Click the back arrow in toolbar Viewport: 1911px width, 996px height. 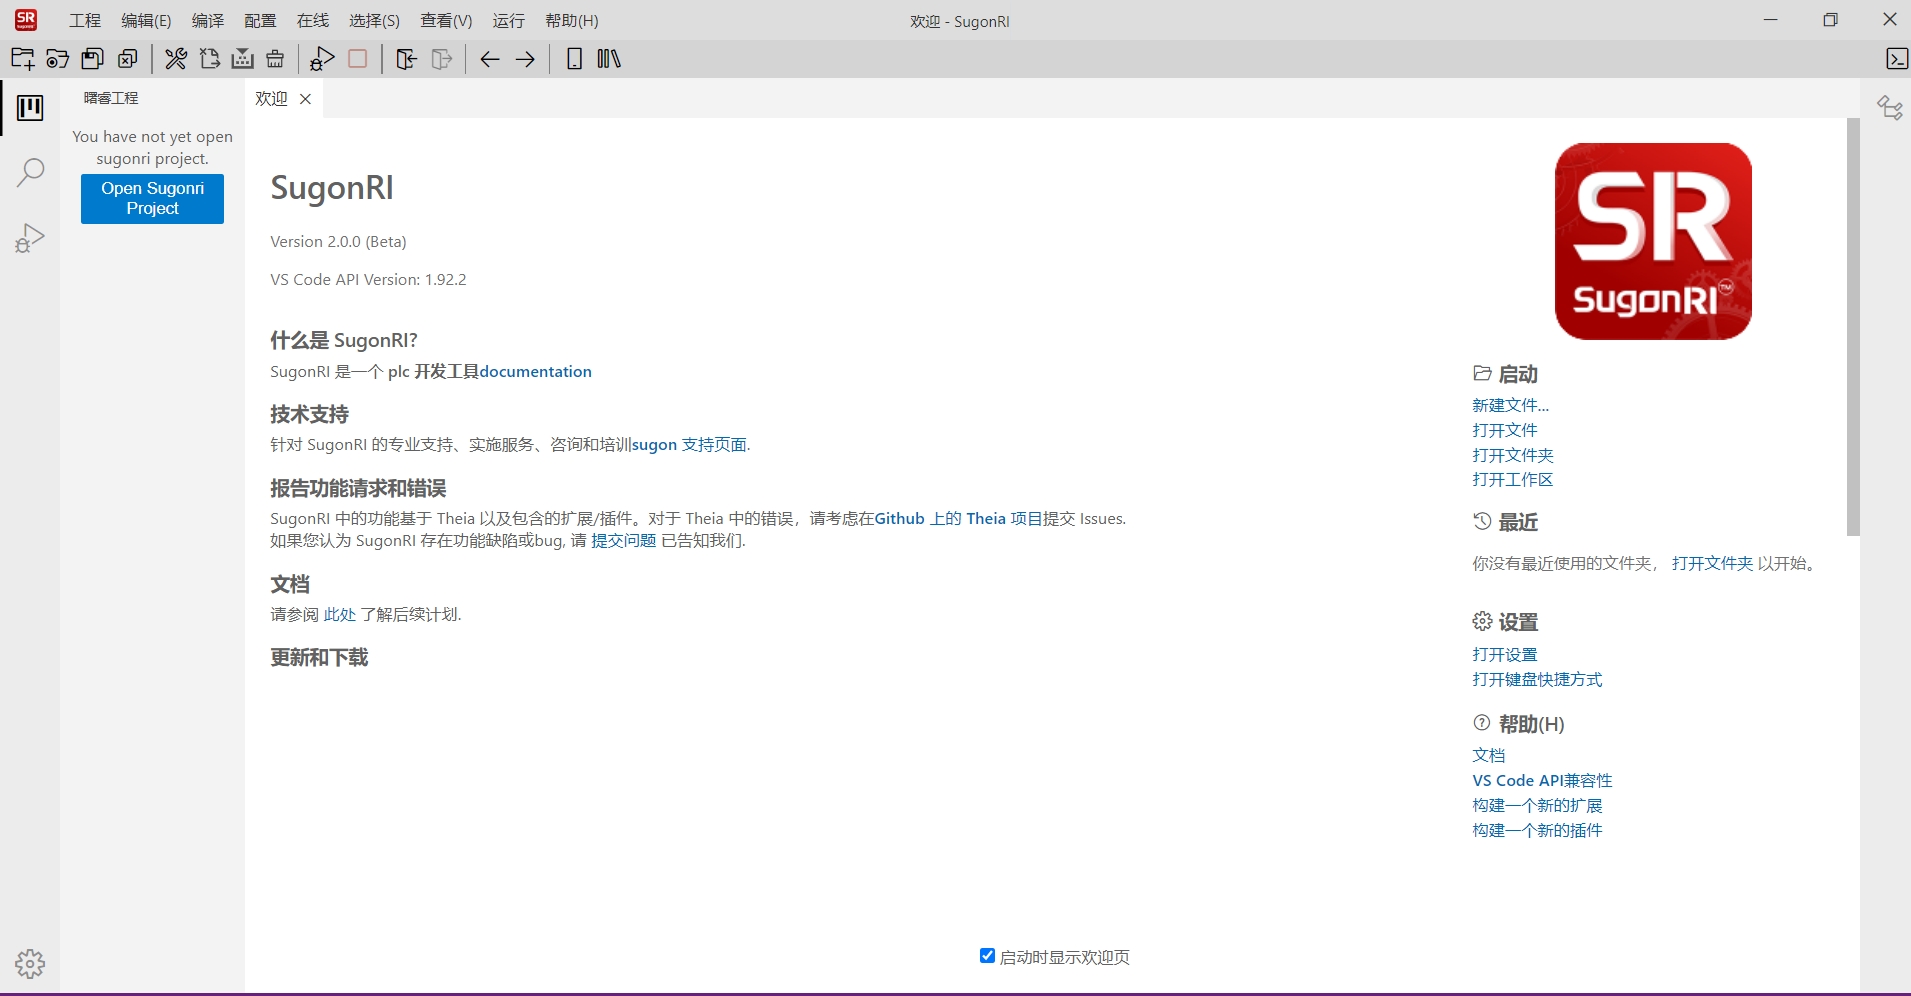(x=489, y=59)
